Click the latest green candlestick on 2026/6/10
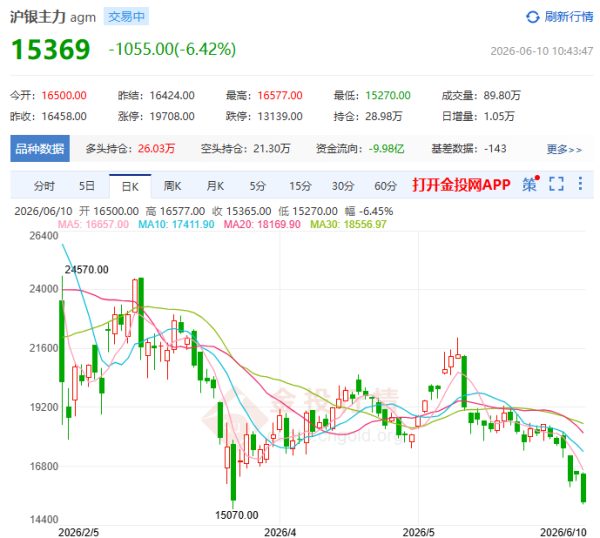600x538 pixels. click(584, 487)
